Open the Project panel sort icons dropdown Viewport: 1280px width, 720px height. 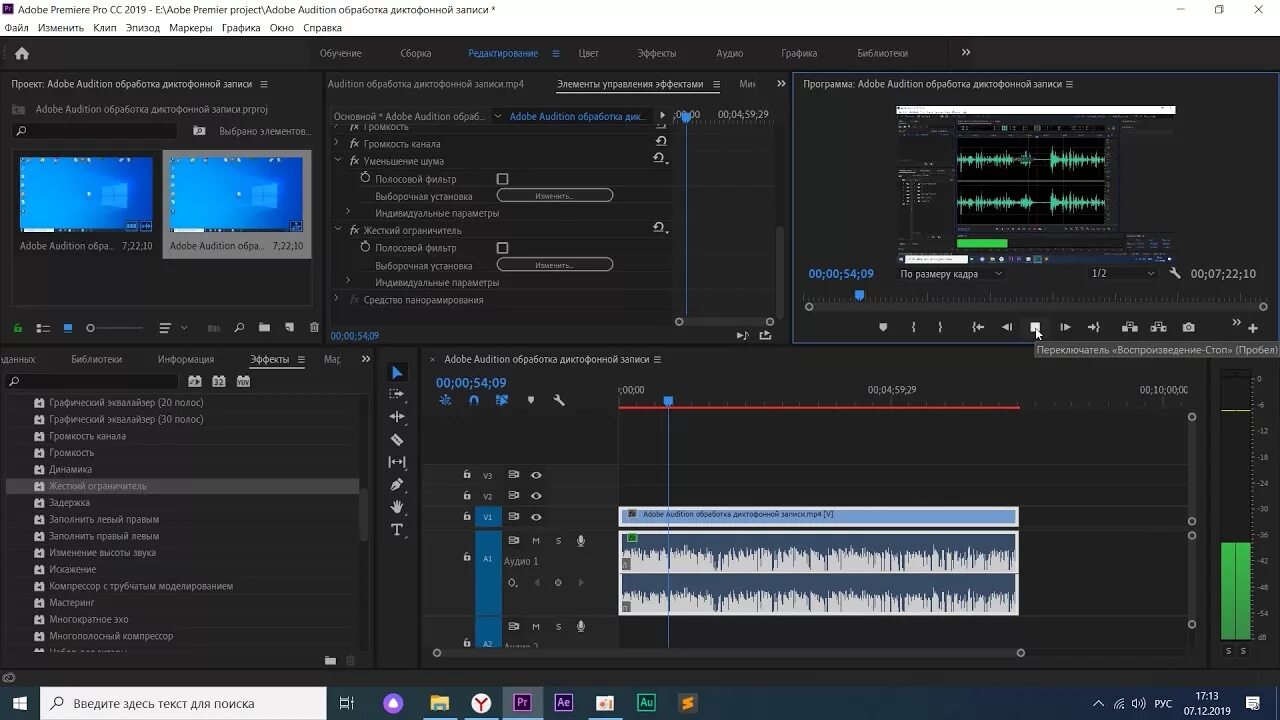click(x=170, y=328)
